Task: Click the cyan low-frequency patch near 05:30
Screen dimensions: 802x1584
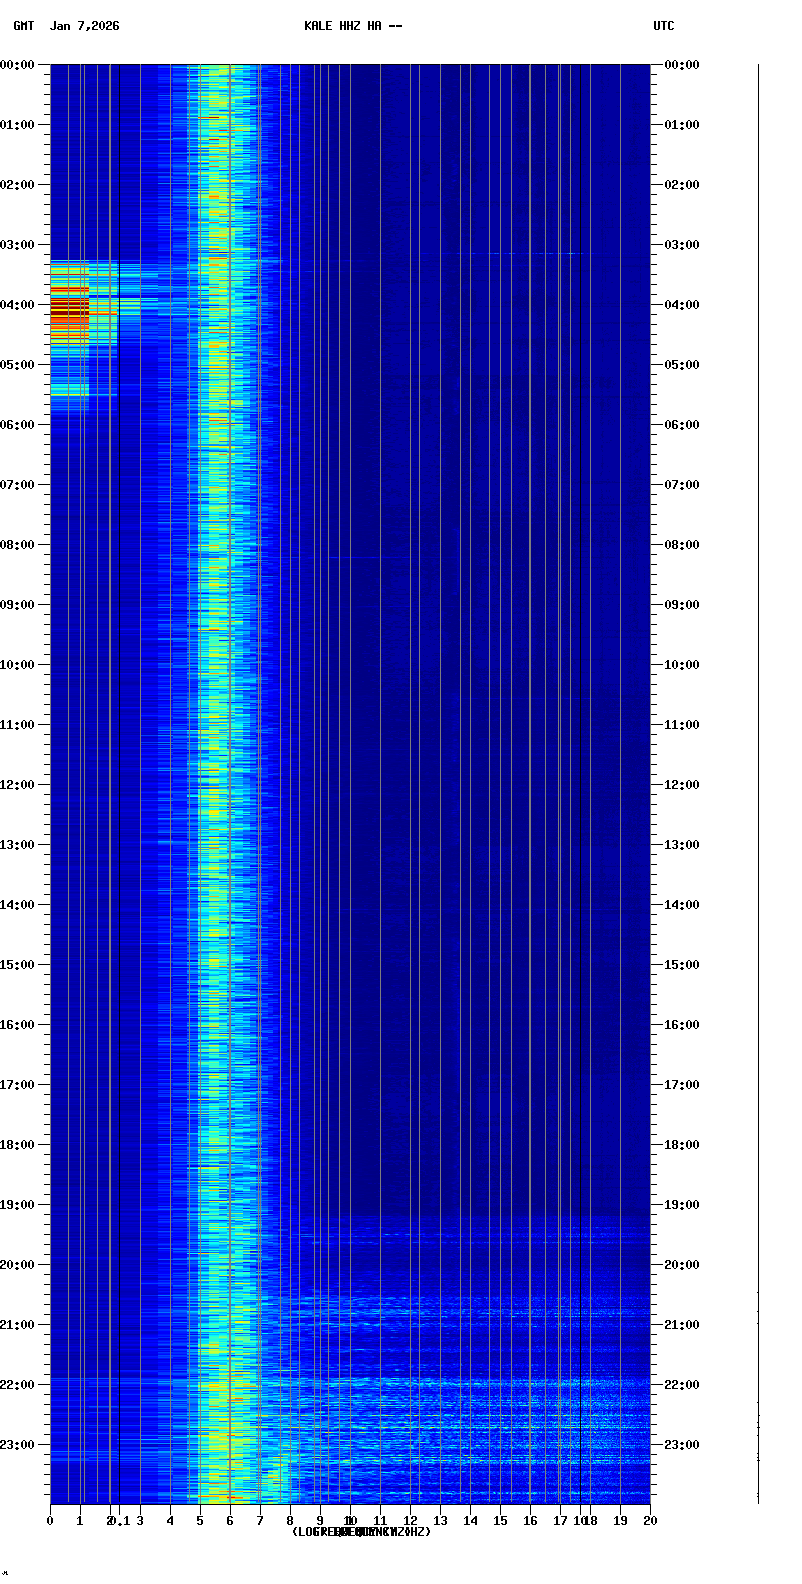Action: 69,390
